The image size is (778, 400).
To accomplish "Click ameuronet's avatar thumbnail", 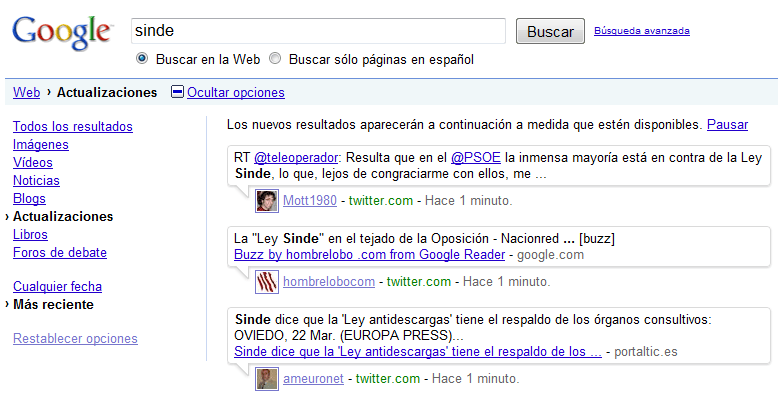I will point(267,379).
